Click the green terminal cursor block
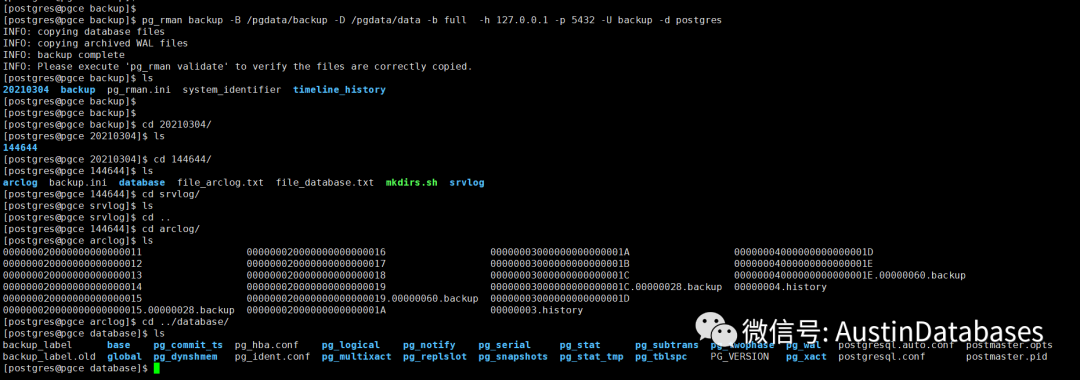Image resolution: width=1080 pixels, height=380 pixels. click(x=156, y=369)
